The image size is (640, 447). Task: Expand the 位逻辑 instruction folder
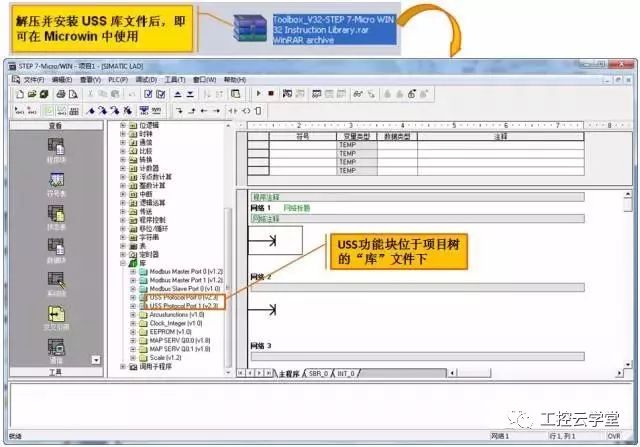click(123, 125)
